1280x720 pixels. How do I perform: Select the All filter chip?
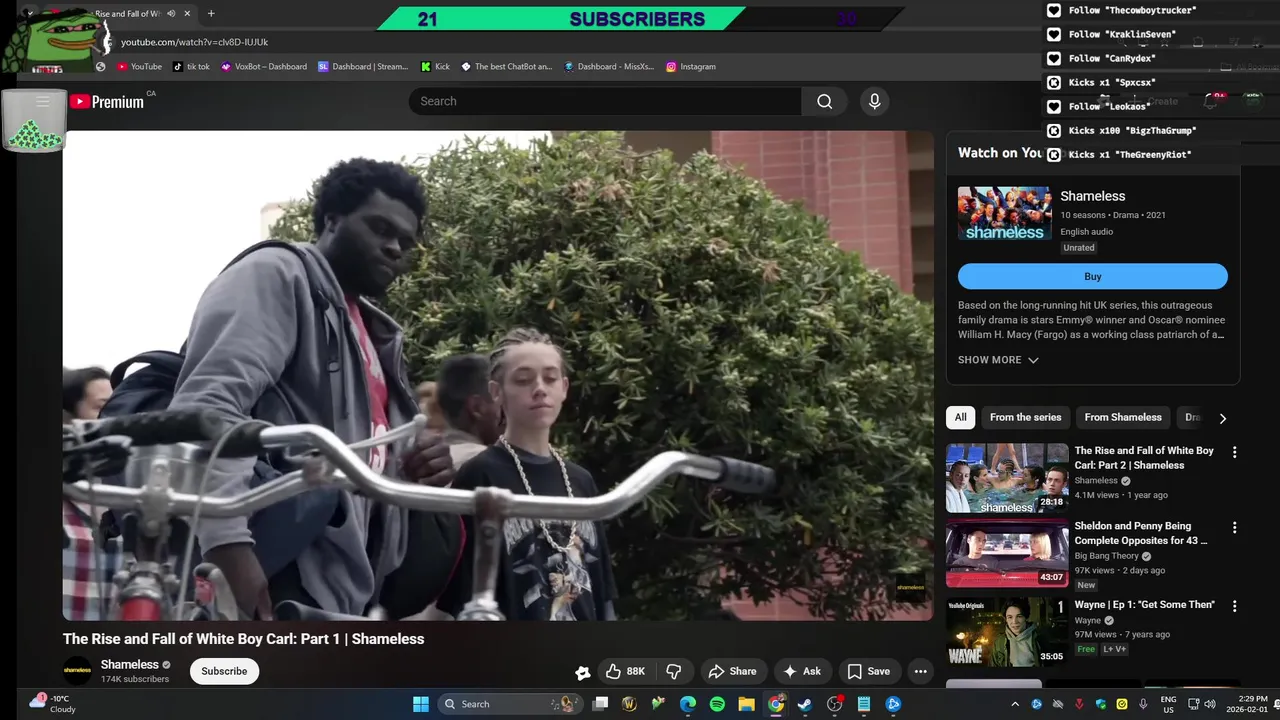960,418
